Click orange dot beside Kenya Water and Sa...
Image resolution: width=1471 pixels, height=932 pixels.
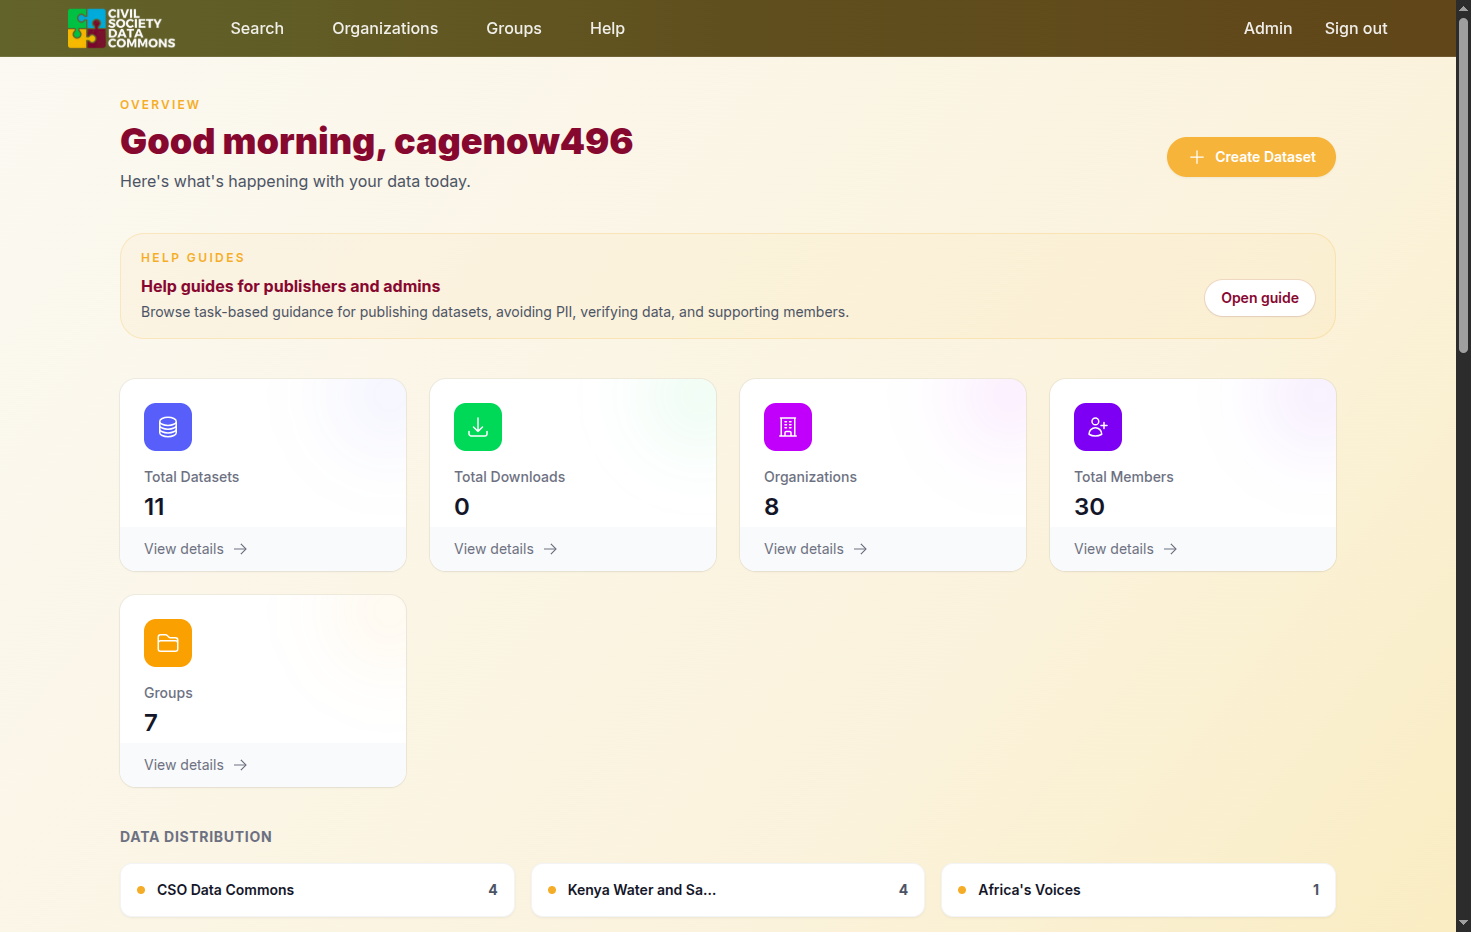click(552, 890)
